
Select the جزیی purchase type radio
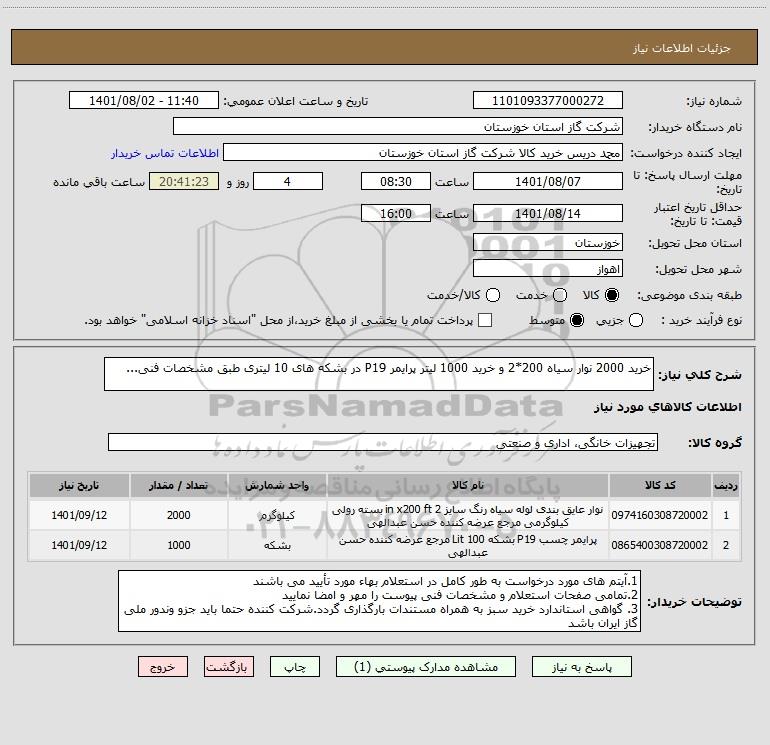pos(636,320)
